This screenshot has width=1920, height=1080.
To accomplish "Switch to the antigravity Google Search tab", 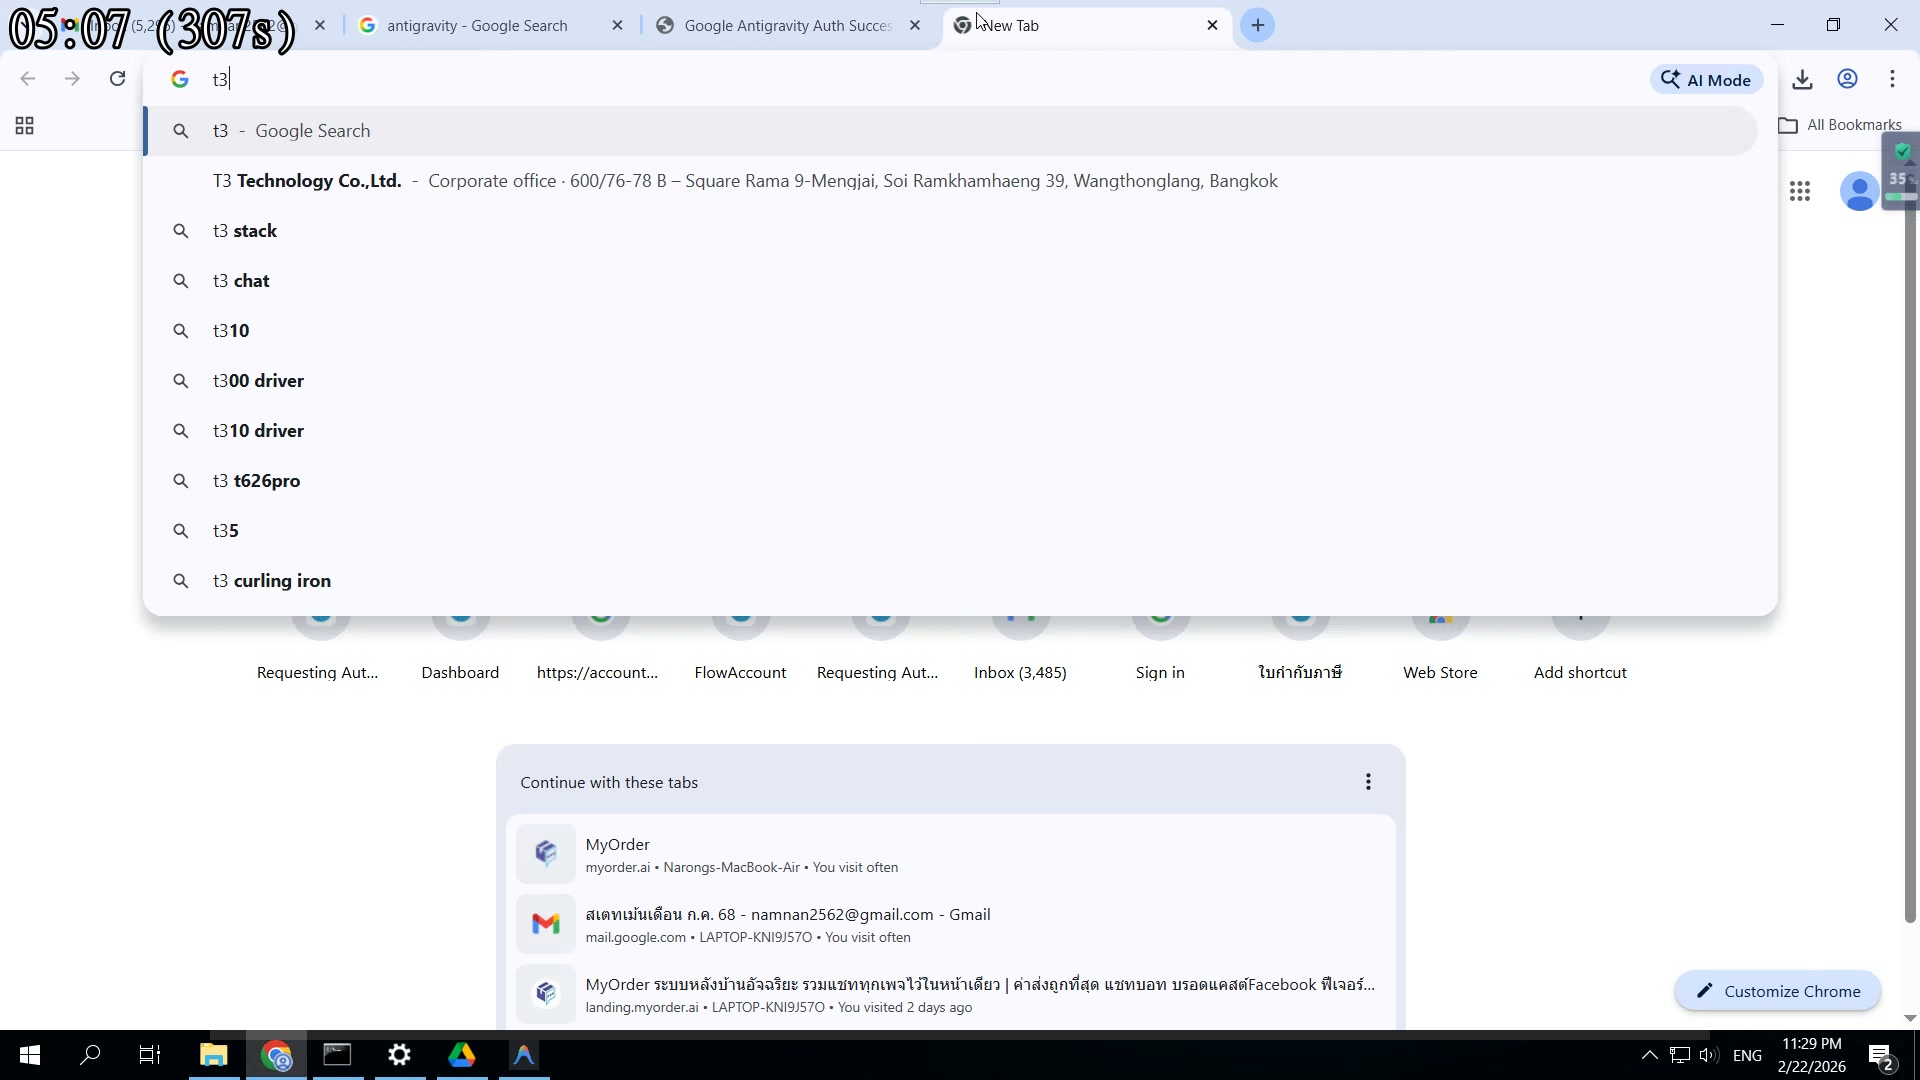I will click(x=477, y=26).
